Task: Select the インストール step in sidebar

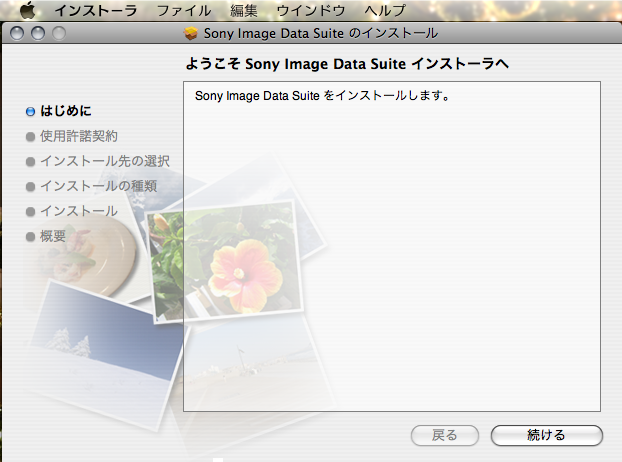Action: (x=79, y=211)
